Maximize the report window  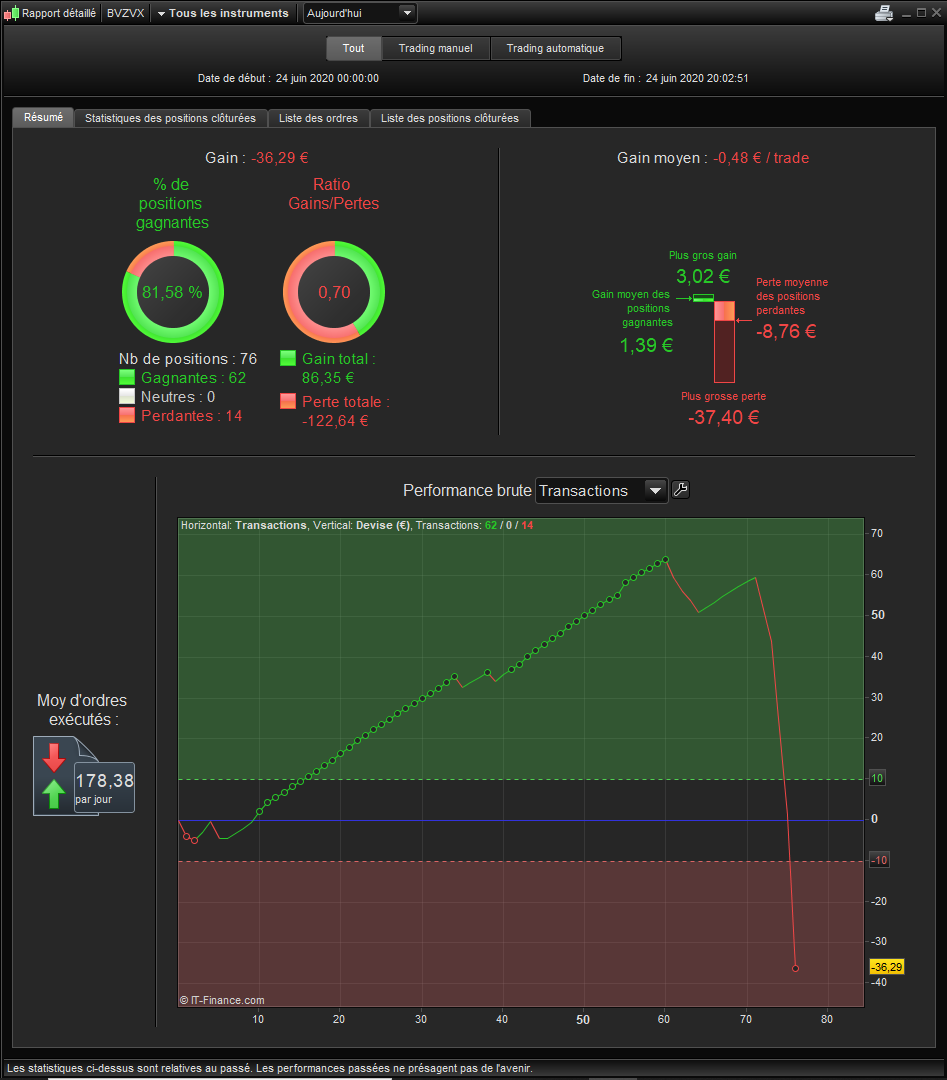922,12
